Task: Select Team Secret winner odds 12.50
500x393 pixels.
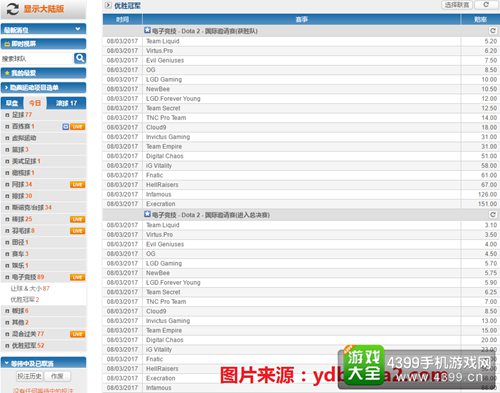Action: tap(489, 108)
